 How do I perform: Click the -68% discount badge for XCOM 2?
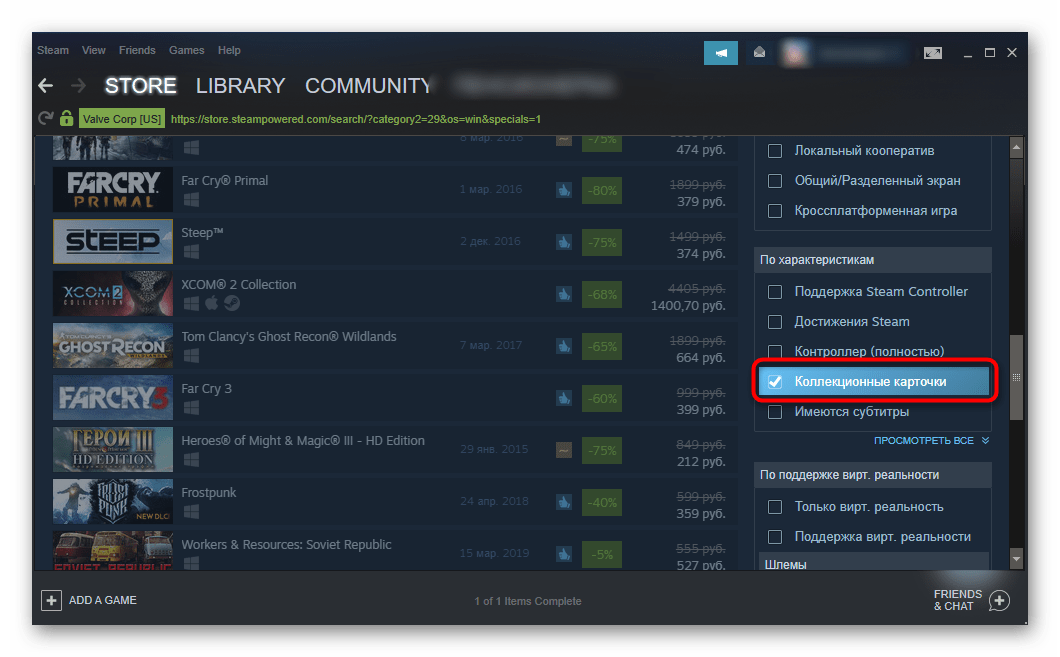tap(602, 295)
